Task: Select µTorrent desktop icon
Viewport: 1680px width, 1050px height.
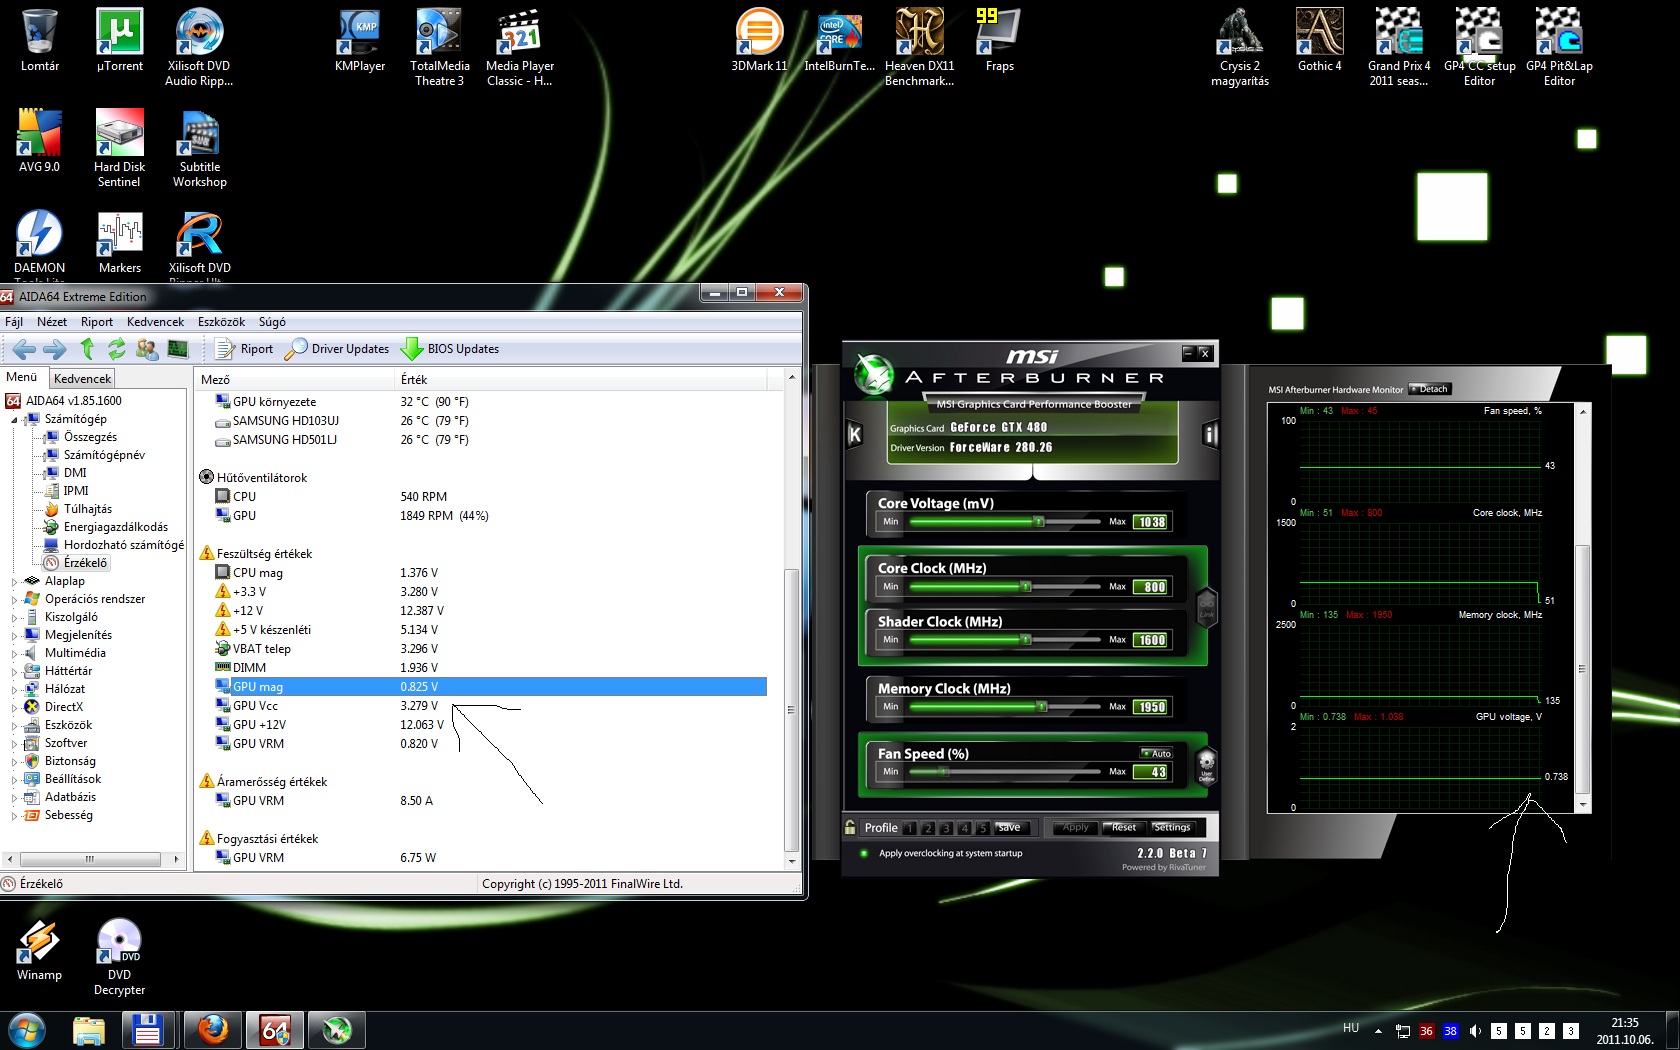Action: click(x=120, y=41)
